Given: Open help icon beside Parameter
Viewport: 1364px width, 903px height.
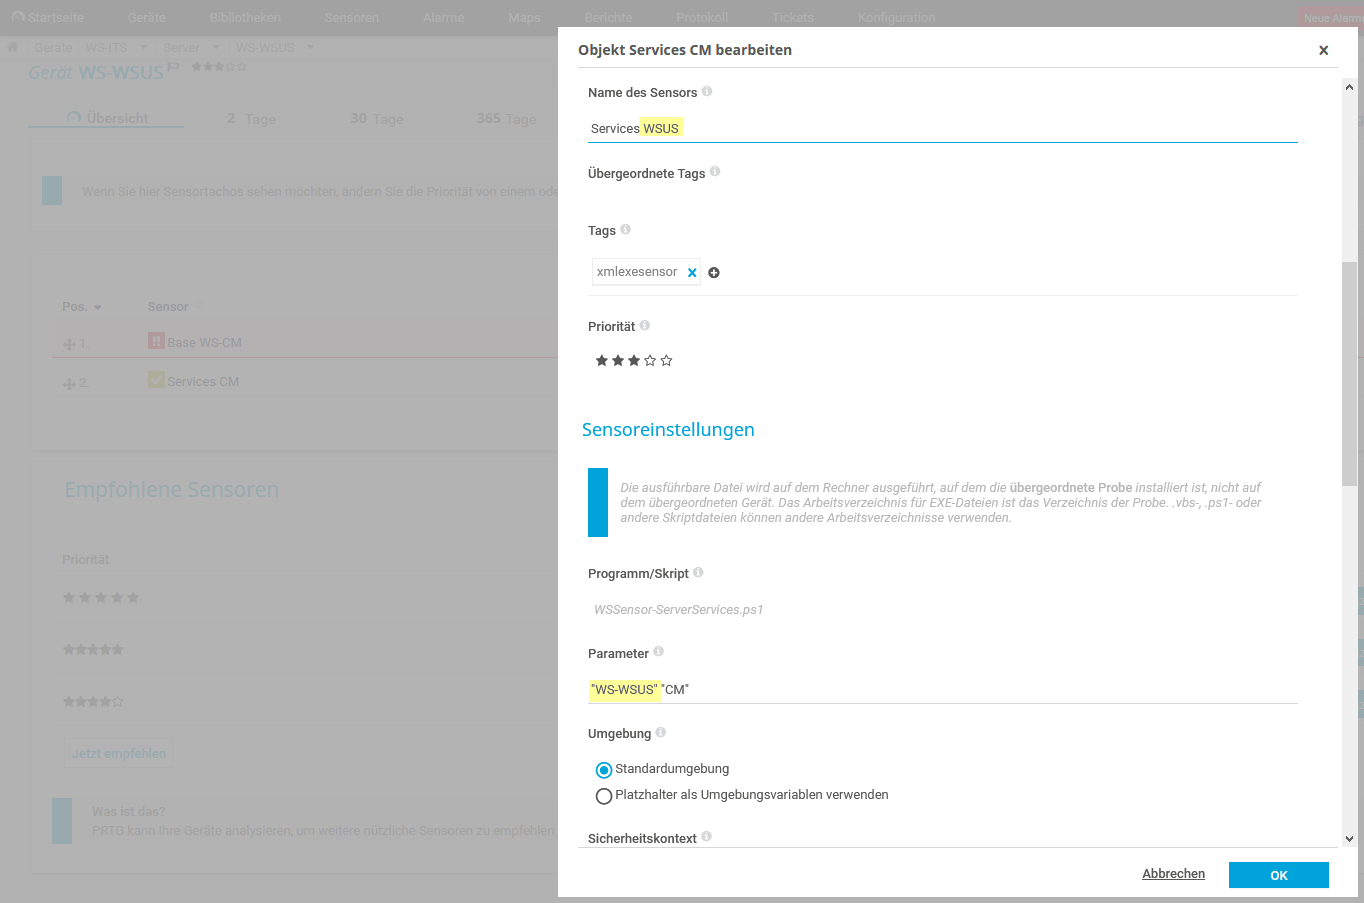Looking at the screenshot, I should click(x=658, y=652).
